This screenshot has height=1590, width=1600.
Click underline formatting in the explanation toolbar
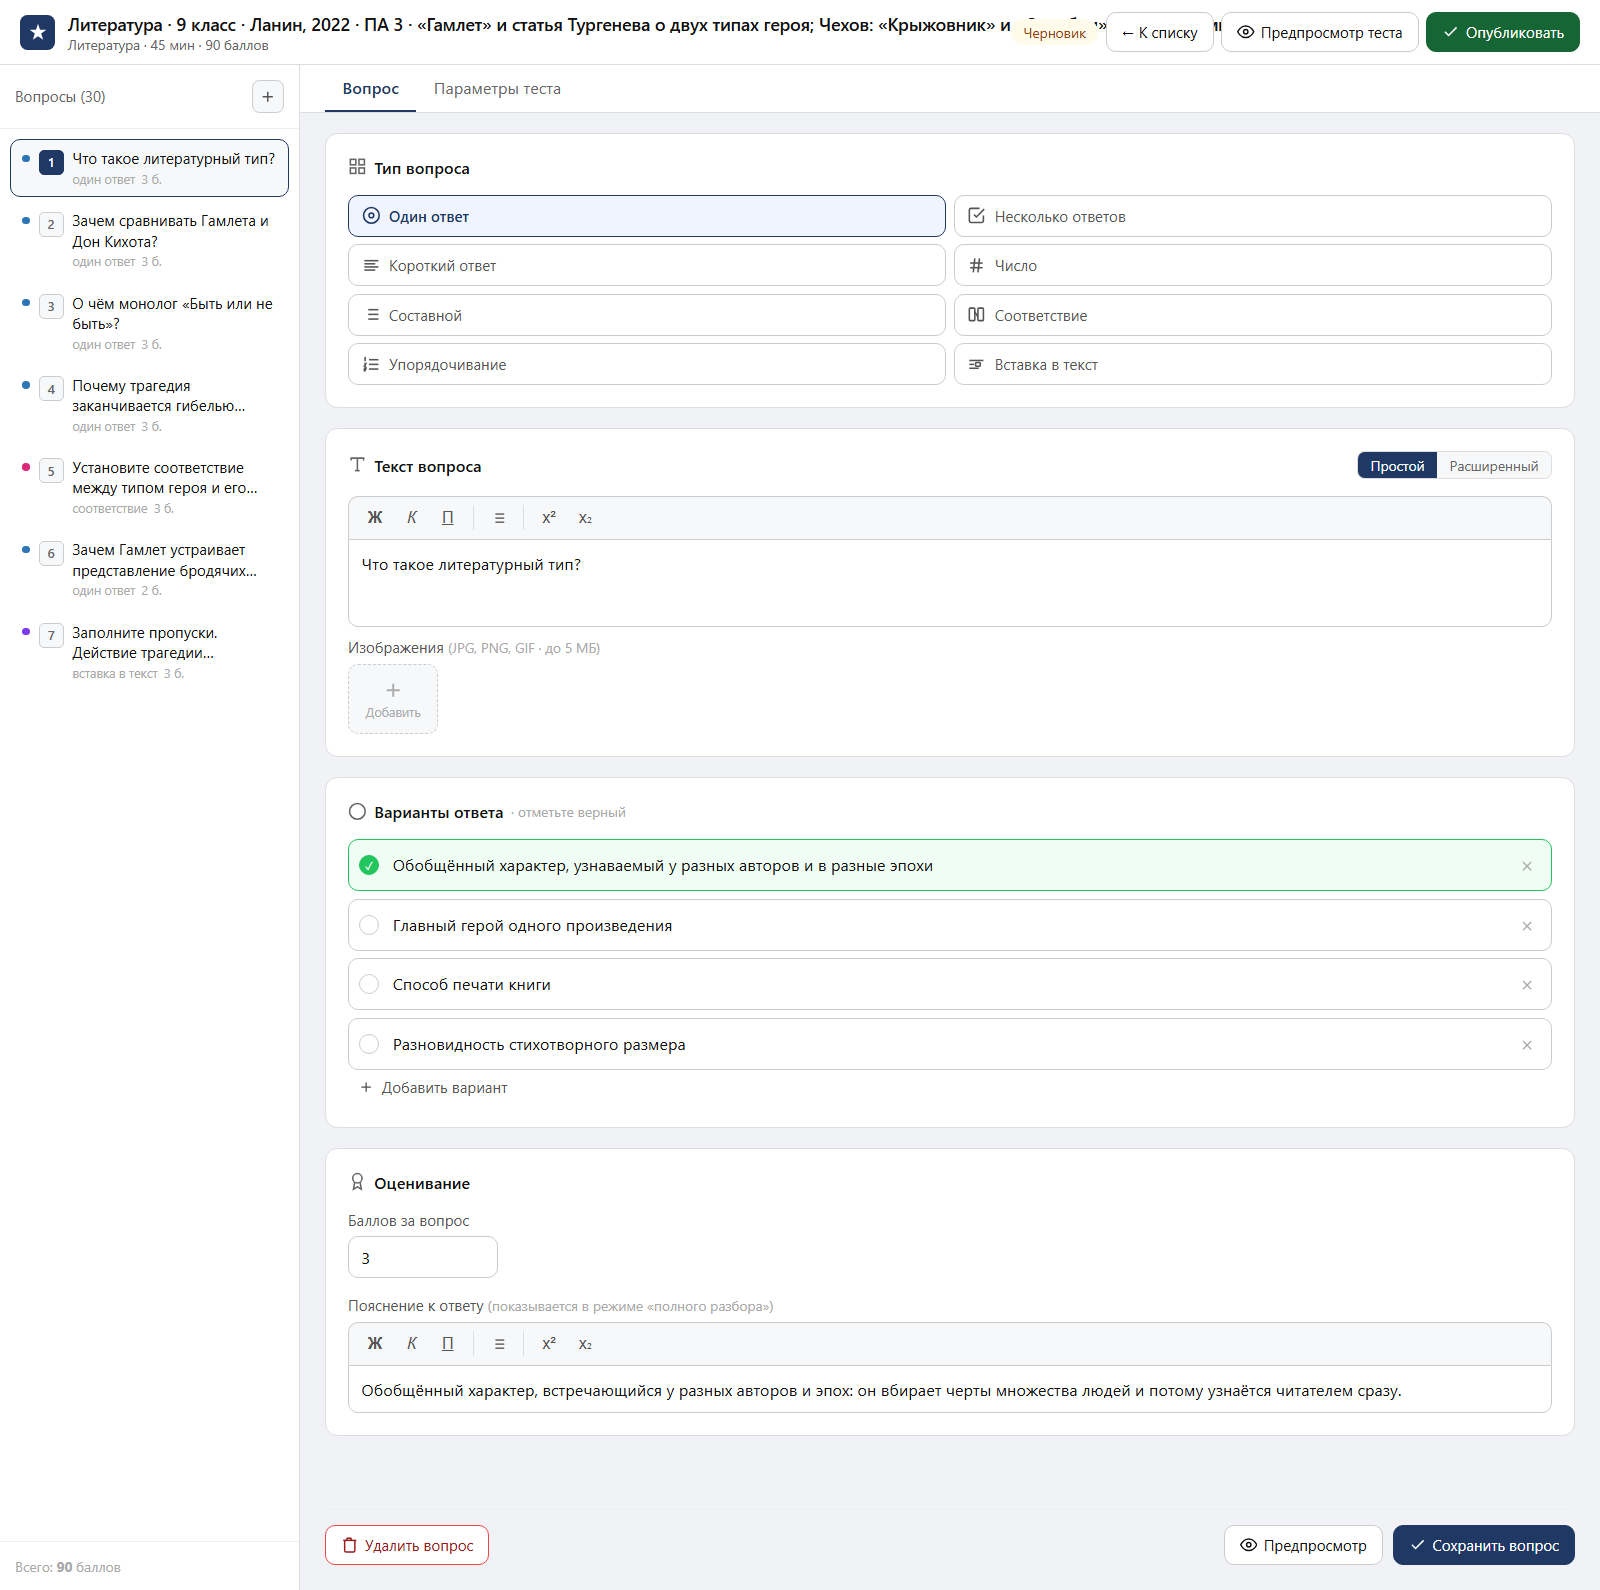pyautogui.click(x=448, y=1344)
